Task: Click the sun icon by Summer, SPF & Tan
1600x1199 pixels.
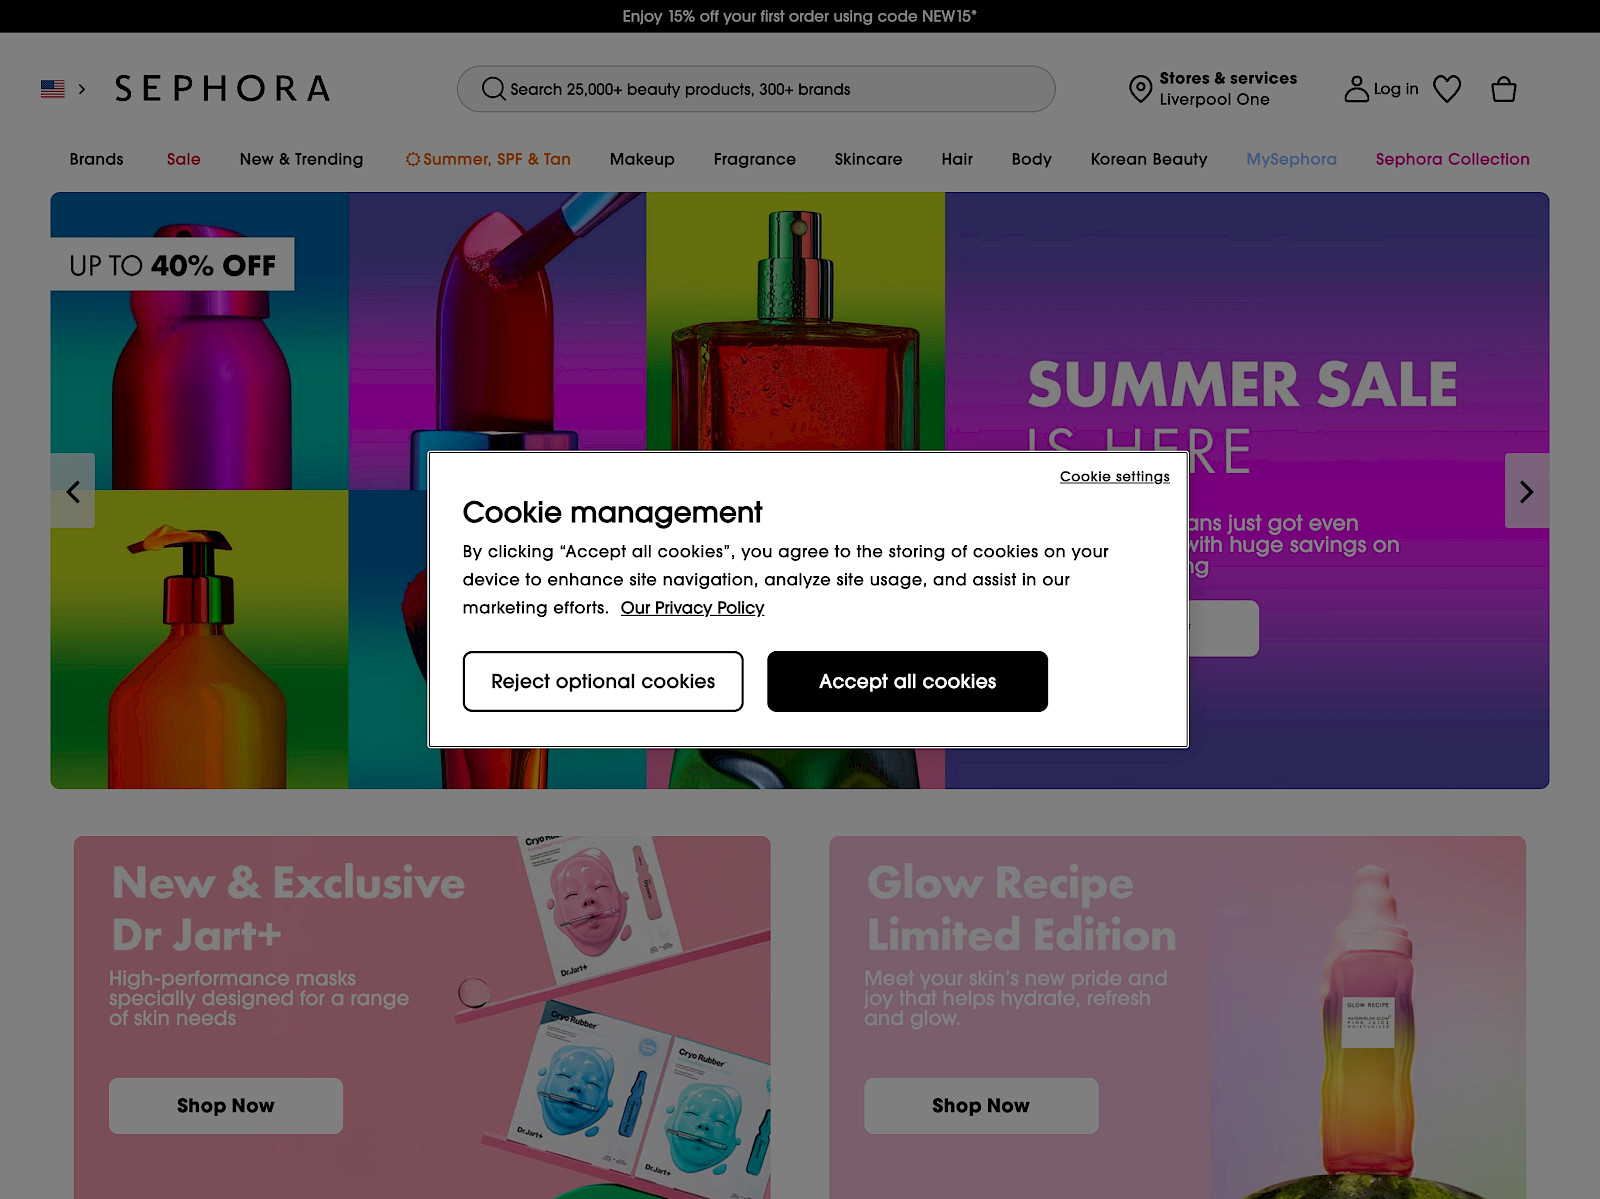Action: pos(412,159)
